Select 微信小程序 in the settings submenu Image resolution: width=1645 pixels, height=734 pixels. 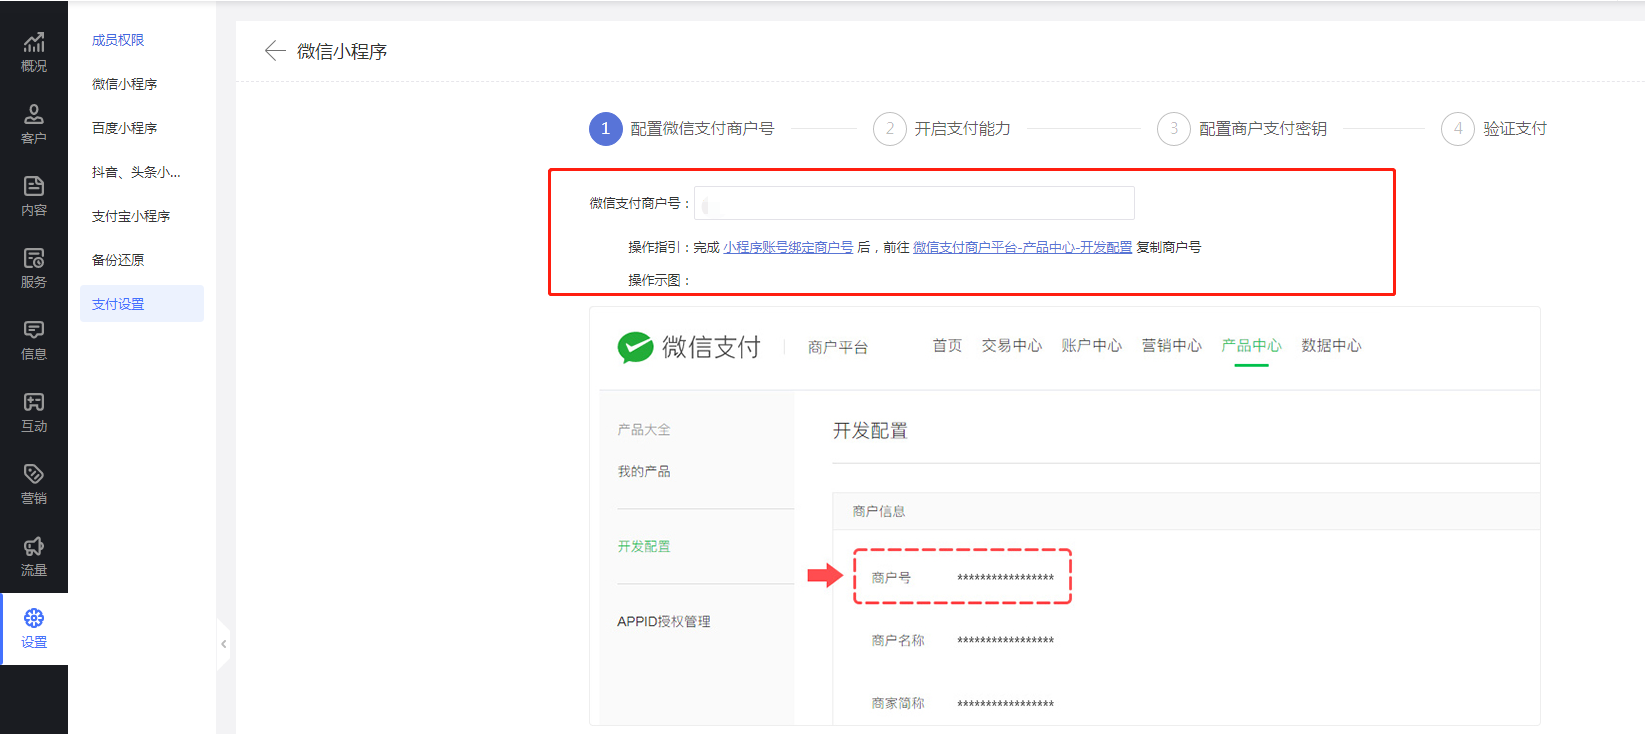click(x=124, y=84)
